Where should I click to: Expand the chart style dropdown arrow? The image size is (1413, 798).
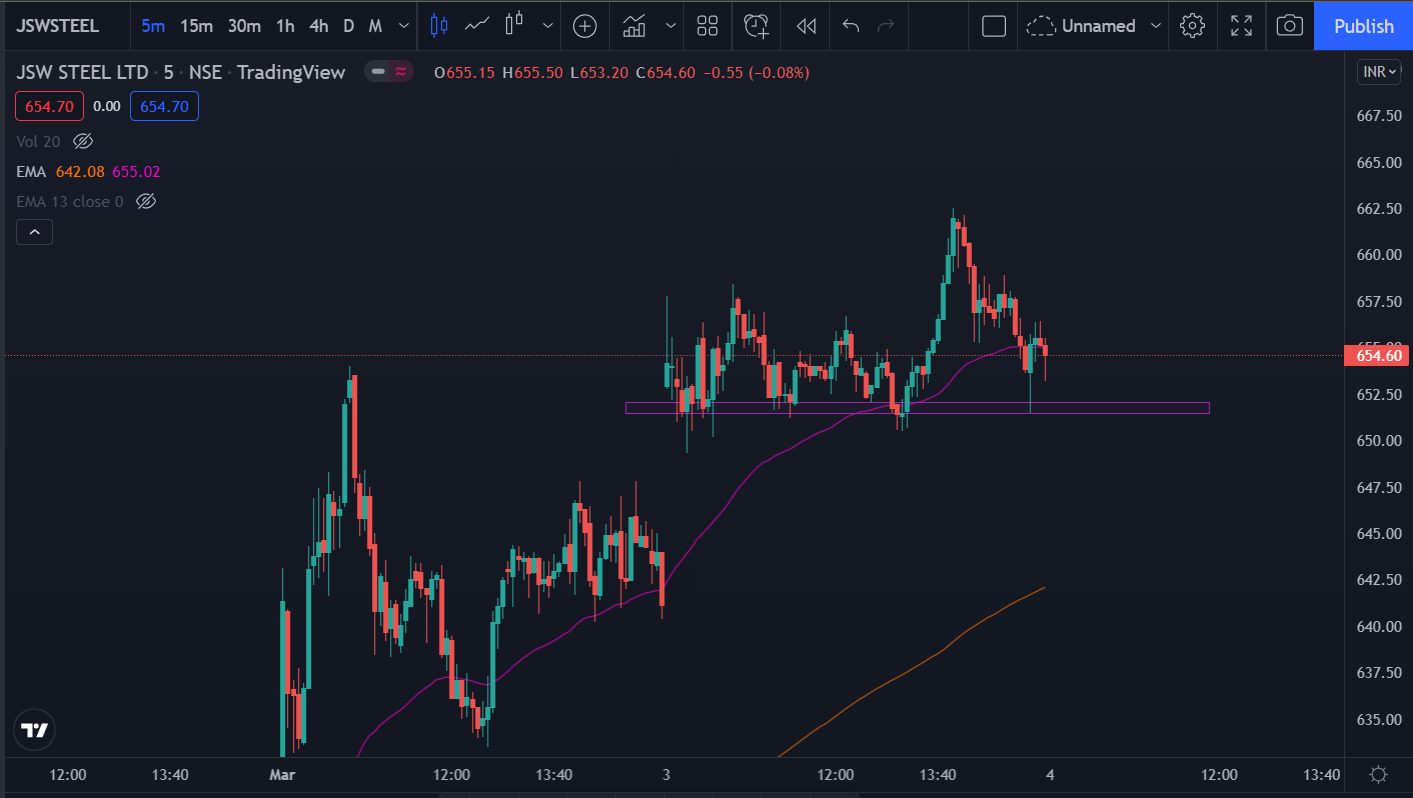(x=547, y=26)
